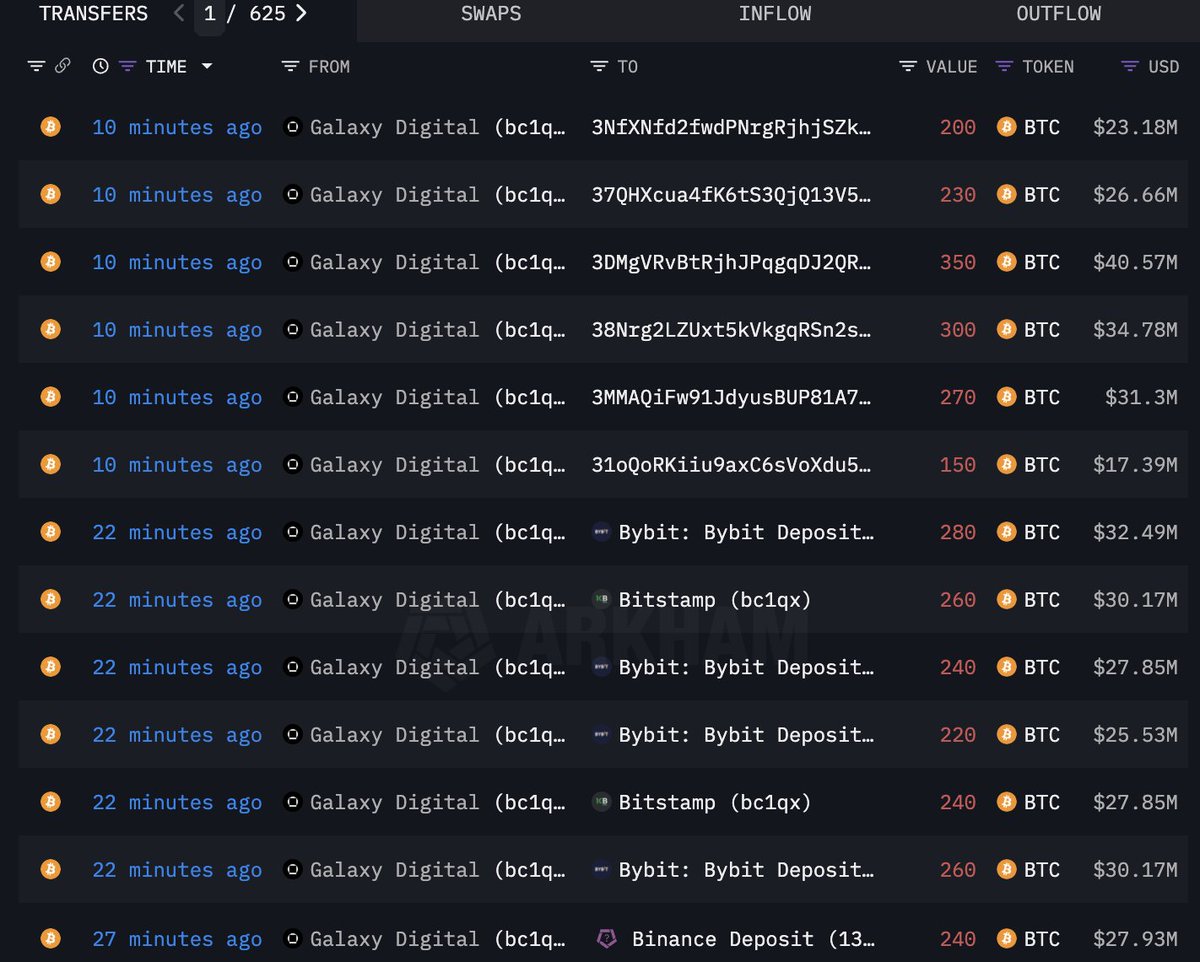Click the value 270 in the VALUE column
This screenshot has width=1200, height=962.
958,397
